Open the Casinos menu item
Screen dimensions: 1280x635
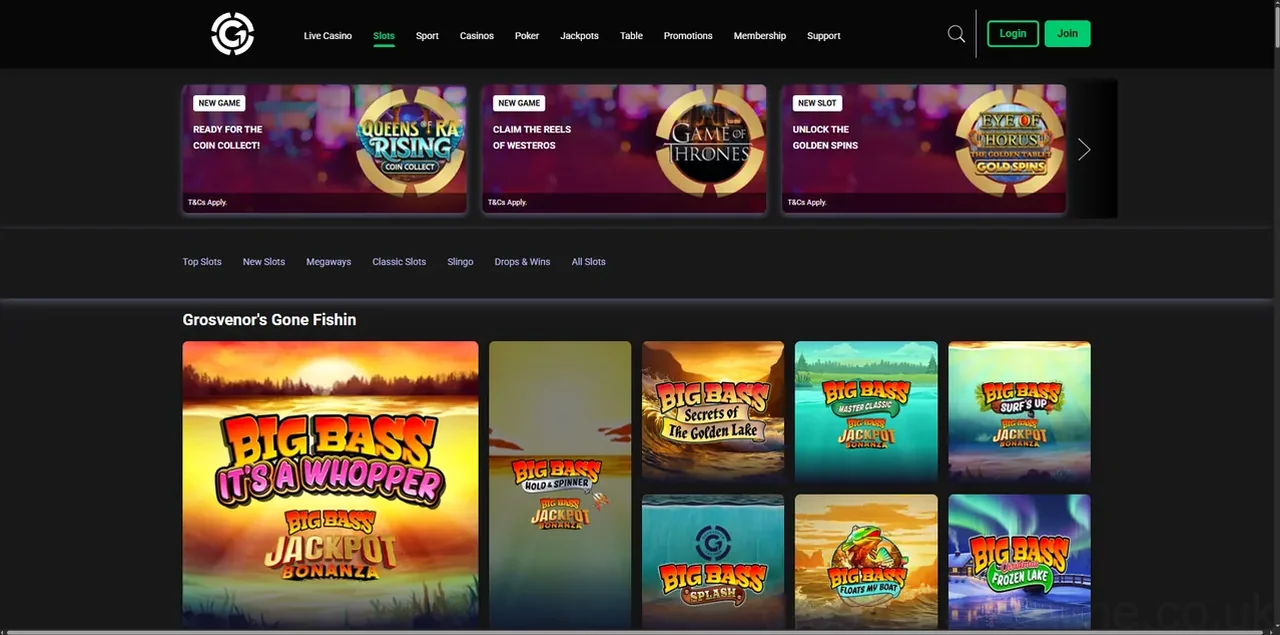coord(477,36)
